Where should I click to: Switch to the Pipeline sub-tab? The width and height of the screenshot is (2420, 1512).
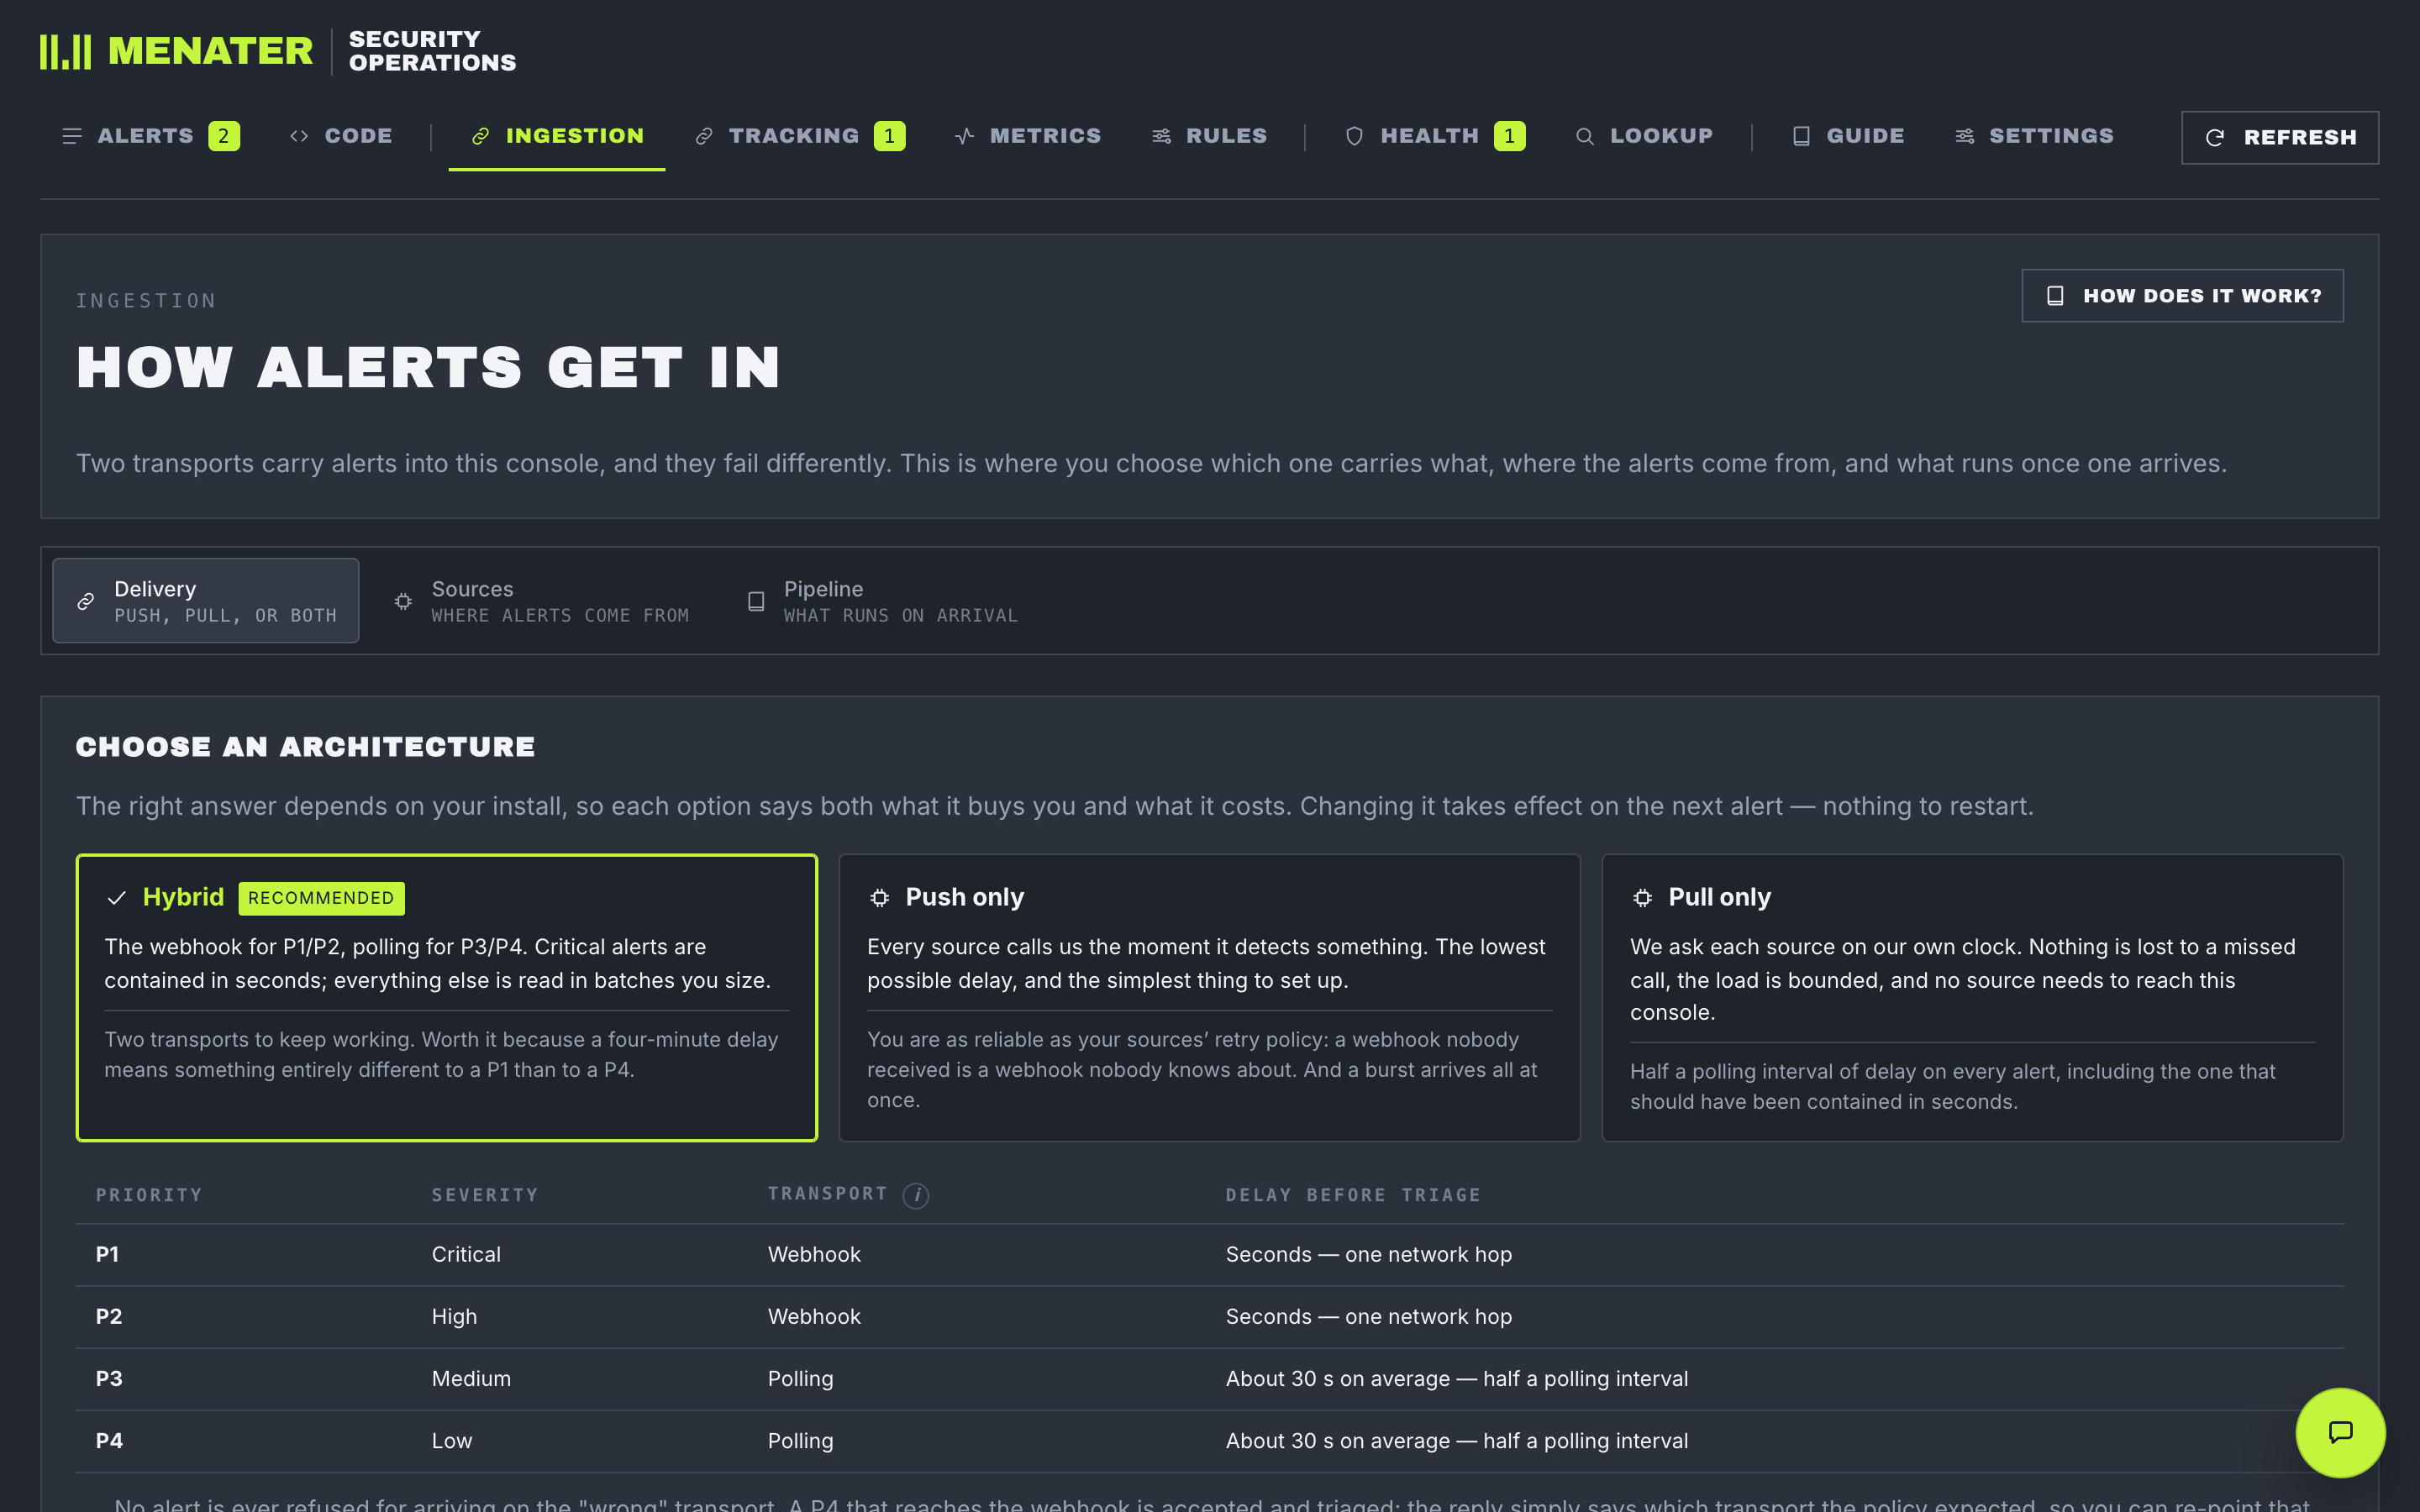(x=883, y=601)
